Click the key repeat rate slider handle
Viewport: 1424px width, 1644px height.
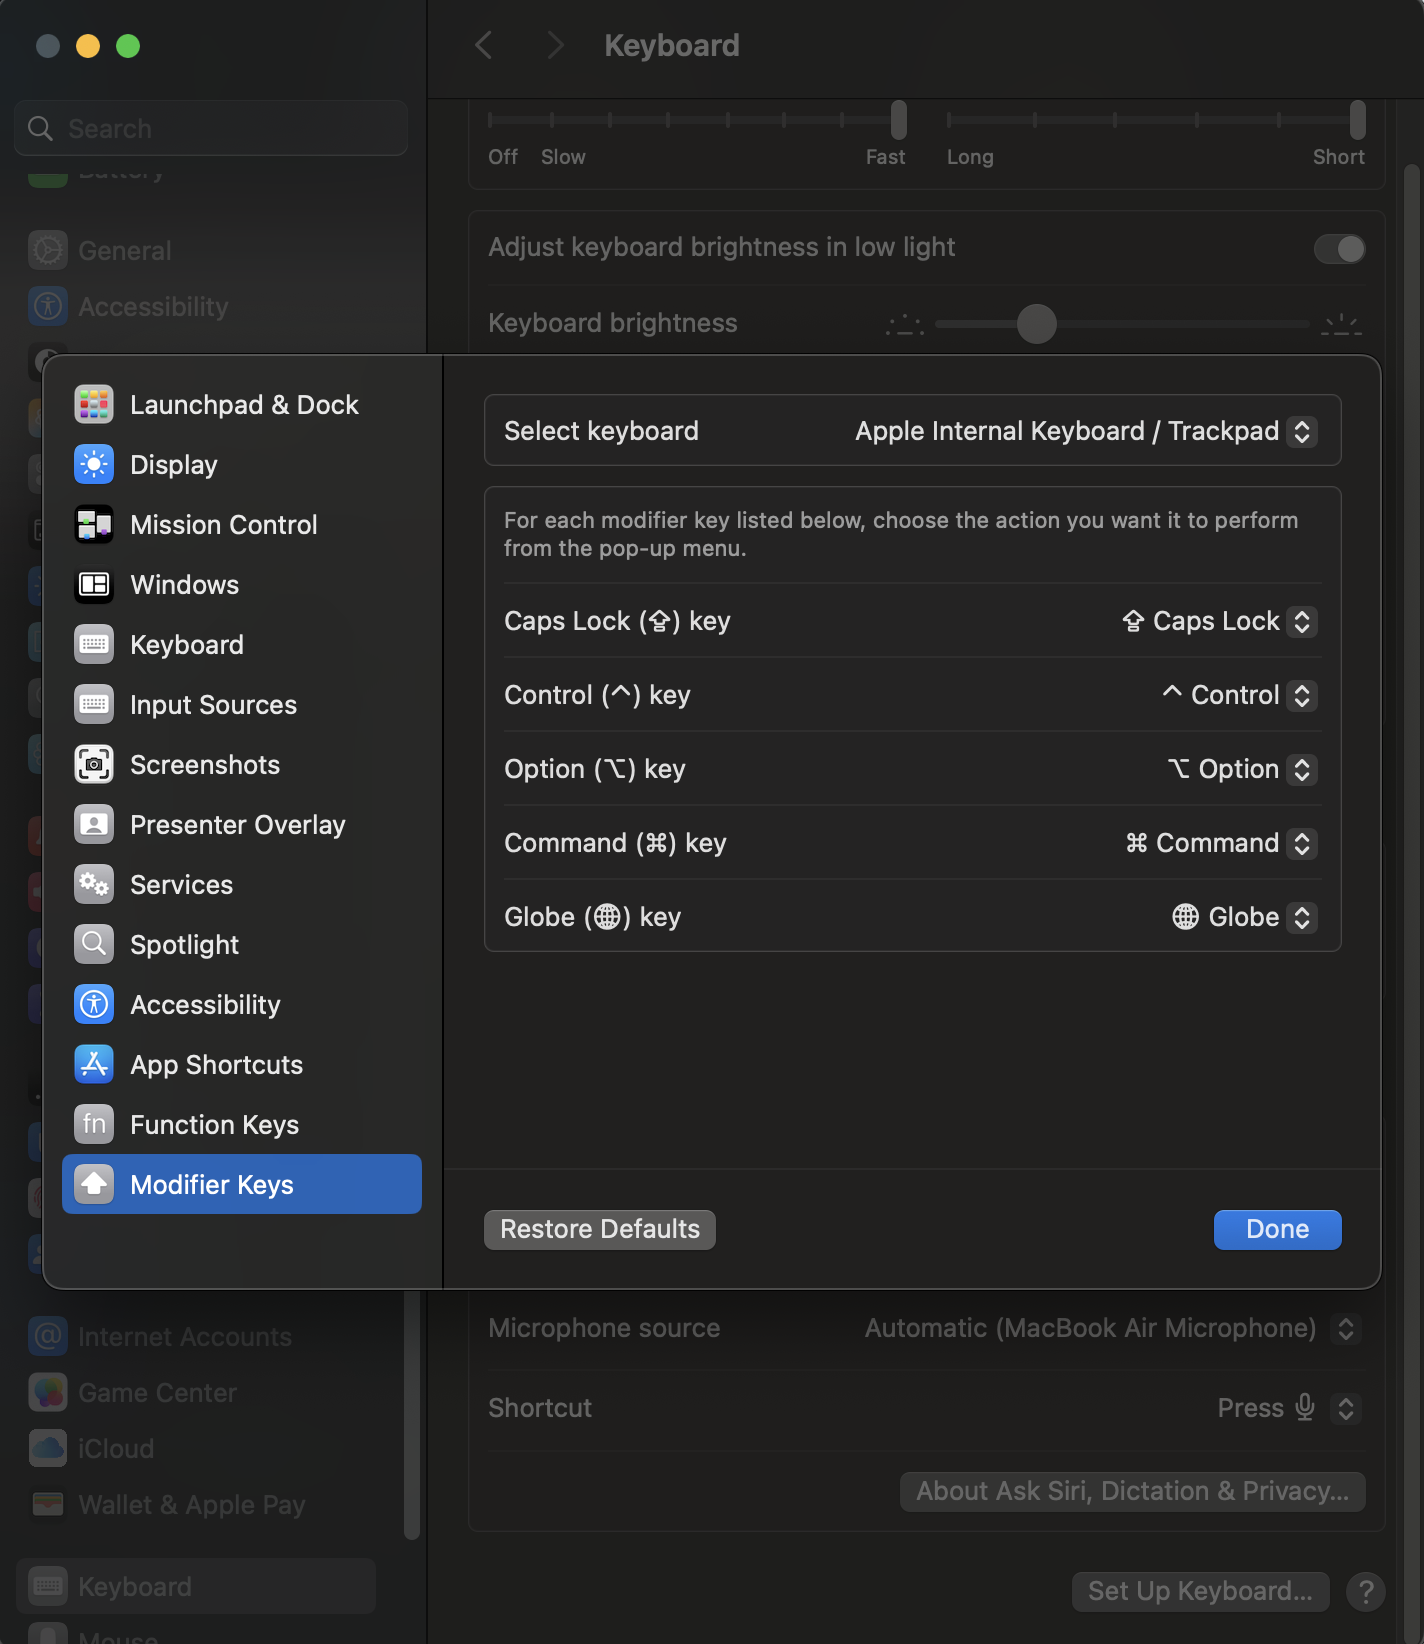coord(899,119)
